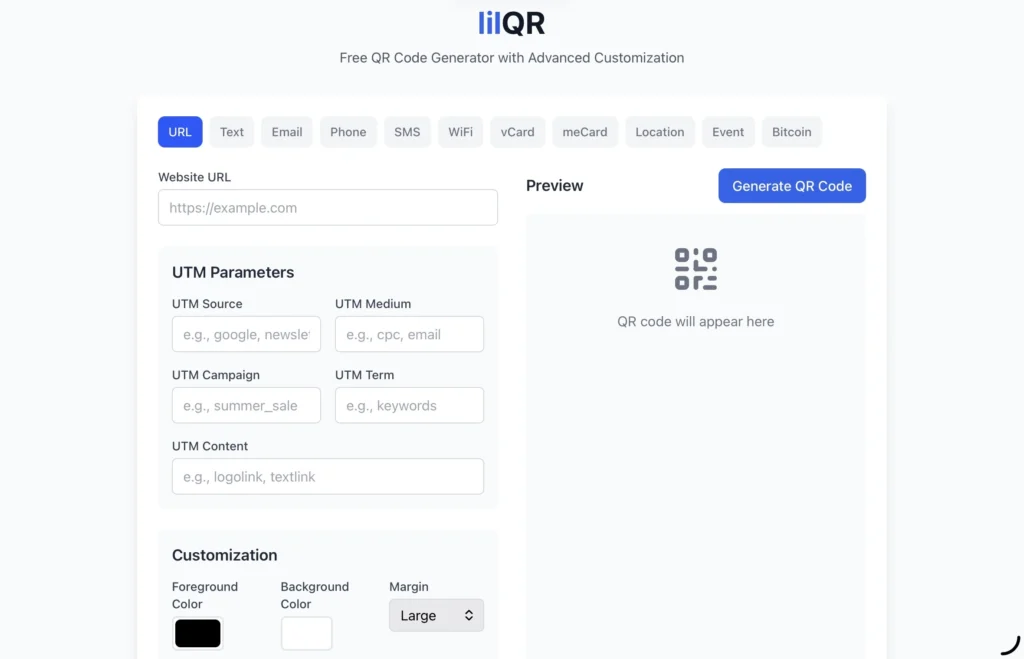This screenshot has width=1024, height=659.
Task: Switch to the WiFi tab
Action: pos(460,132)
